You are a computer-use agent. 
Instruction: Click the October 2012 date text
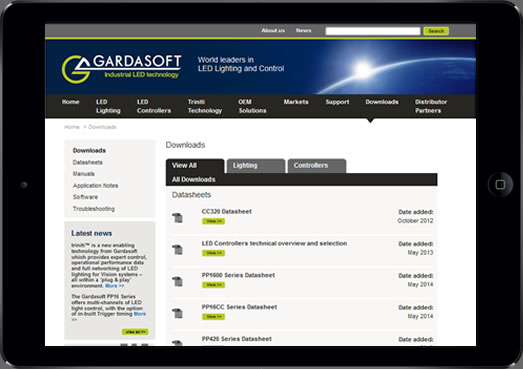click(415, 221)
